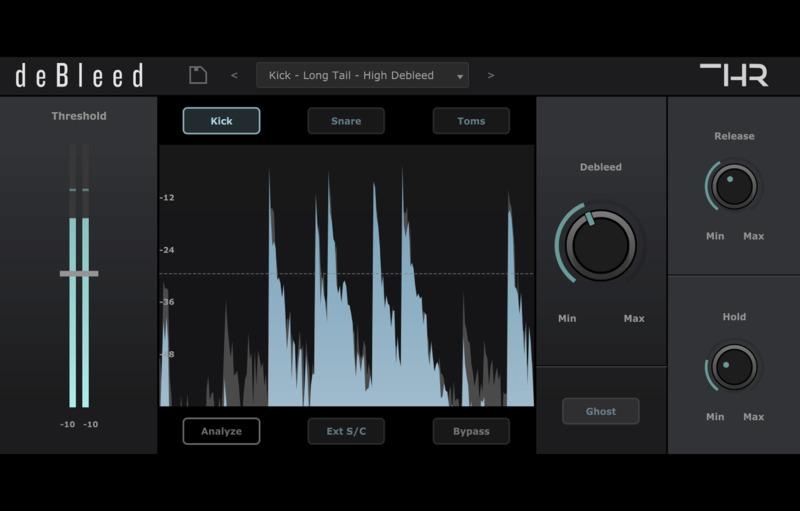Screen dimensions: 800x511
Task: Enable Ext S/C sidechain input
Action: pyautogui.click(x=346, y=431)
